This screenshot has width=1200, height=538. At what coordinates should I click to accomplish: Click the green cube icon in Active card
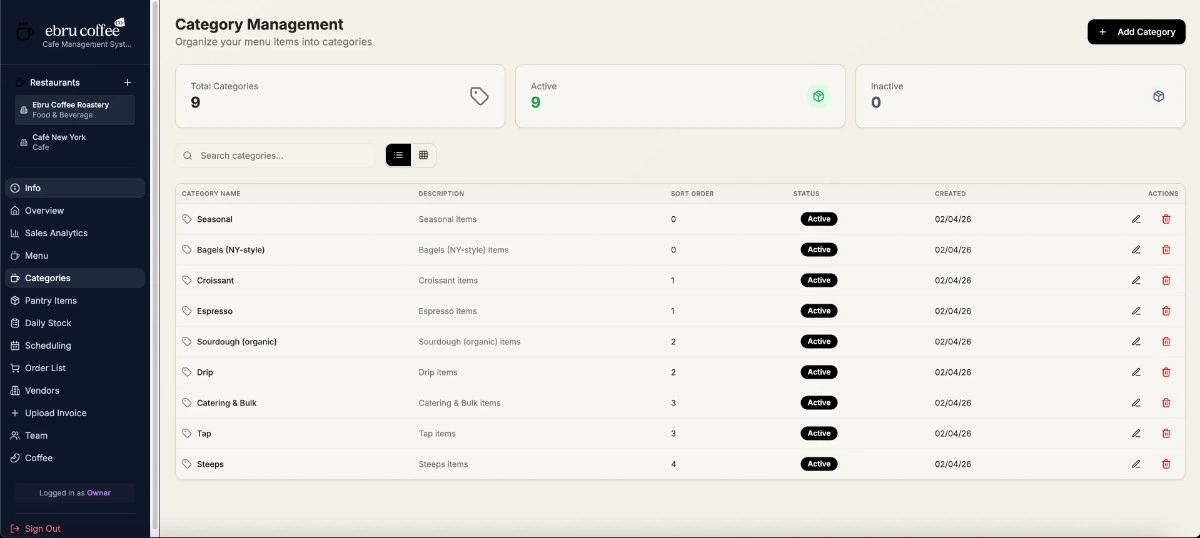[818, 96]
